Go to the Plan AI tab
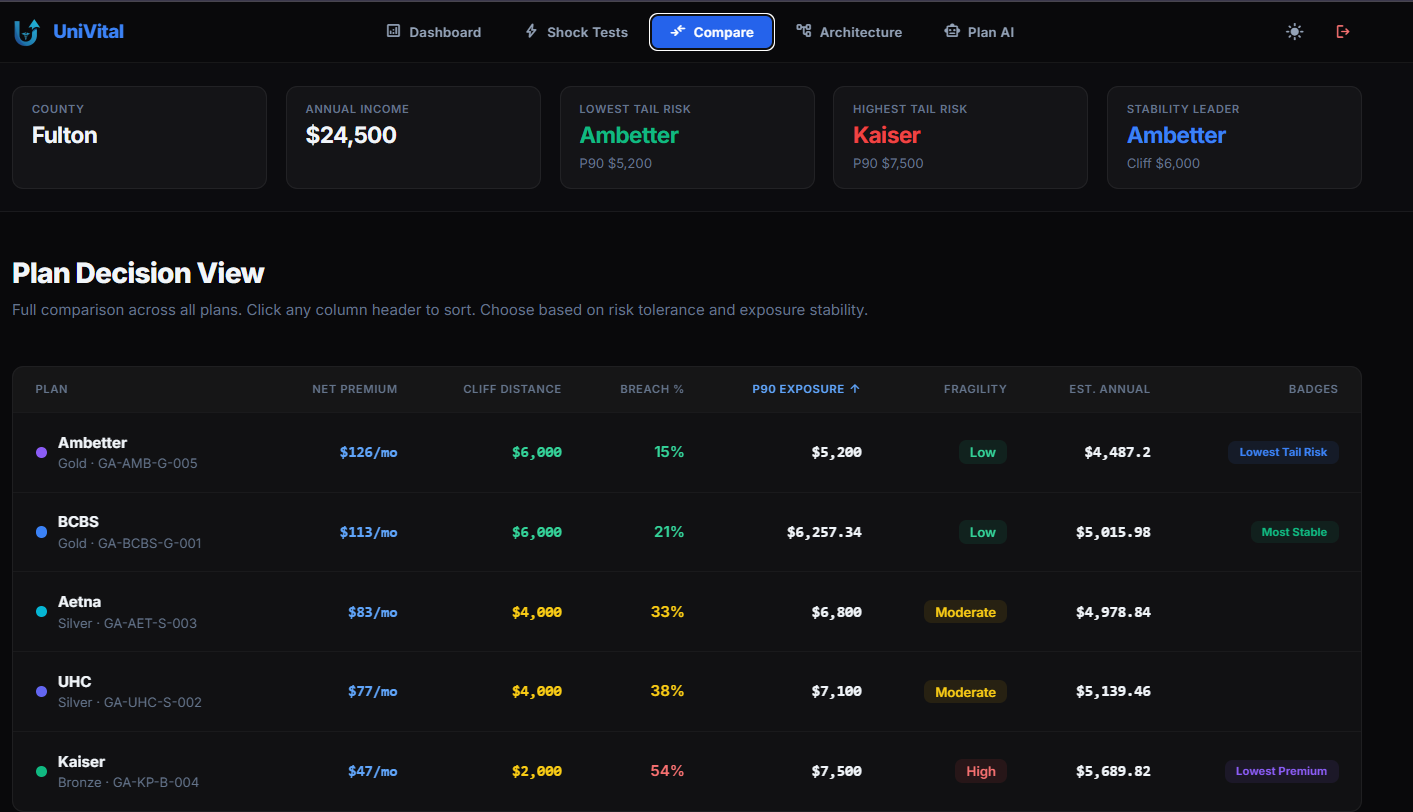Screen dimensions: 1413x812 tap(979, 32)
